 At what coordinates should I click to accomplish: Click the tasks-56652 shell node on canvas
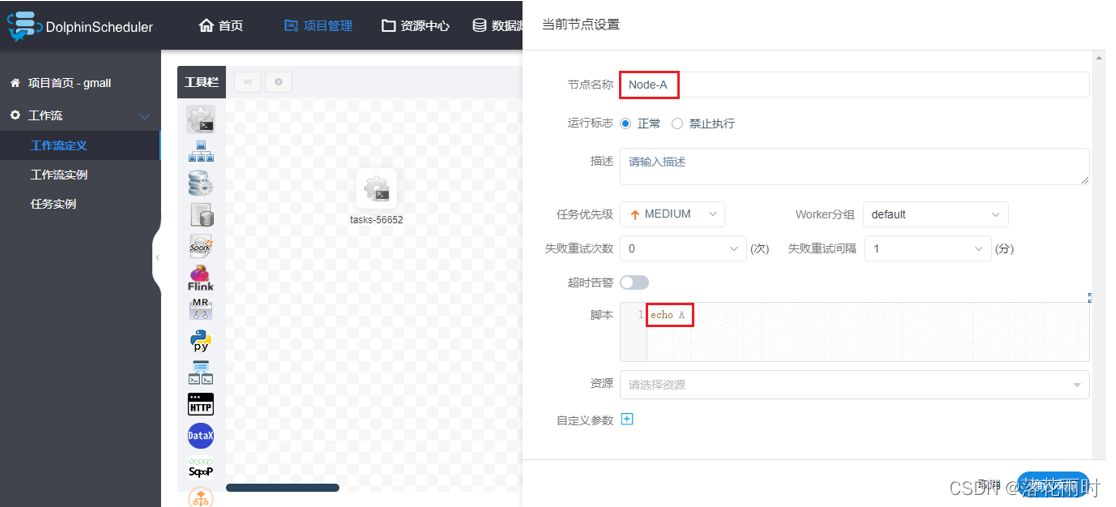[377, 189]
